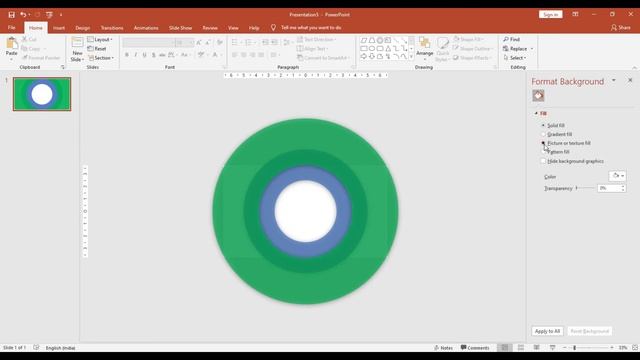
Task: Click the Start From Beginning presentation icon
Action: [x=49, y=15]
